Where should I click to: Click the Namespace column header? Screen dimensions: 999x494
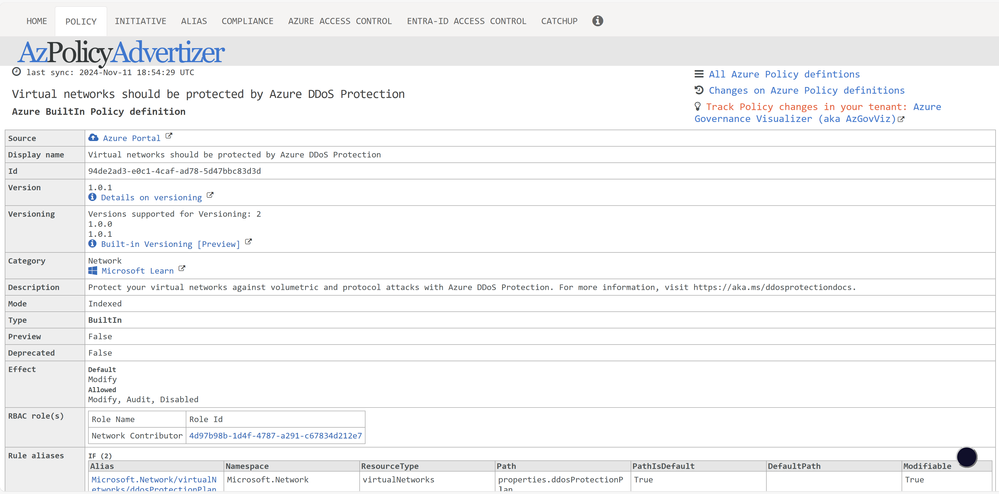(291, 466)
